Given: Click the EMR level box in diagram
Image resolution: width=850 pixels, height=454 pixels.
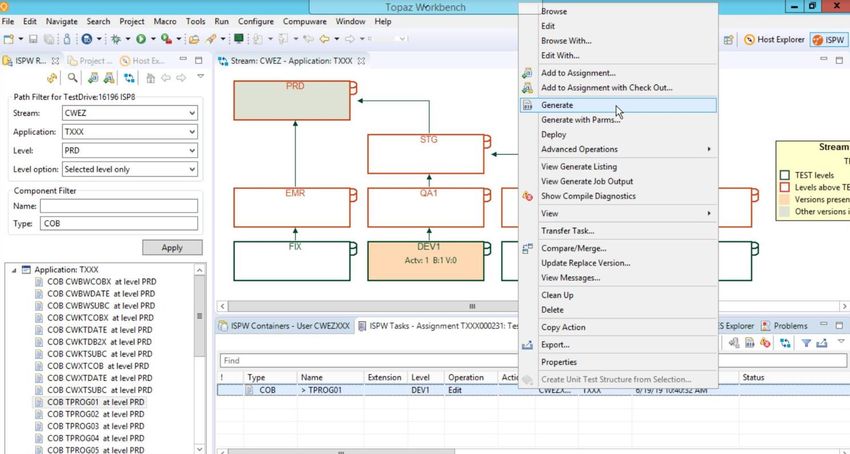Looking at the screenshot, I should pyautogui.click(x=292, y=208).
